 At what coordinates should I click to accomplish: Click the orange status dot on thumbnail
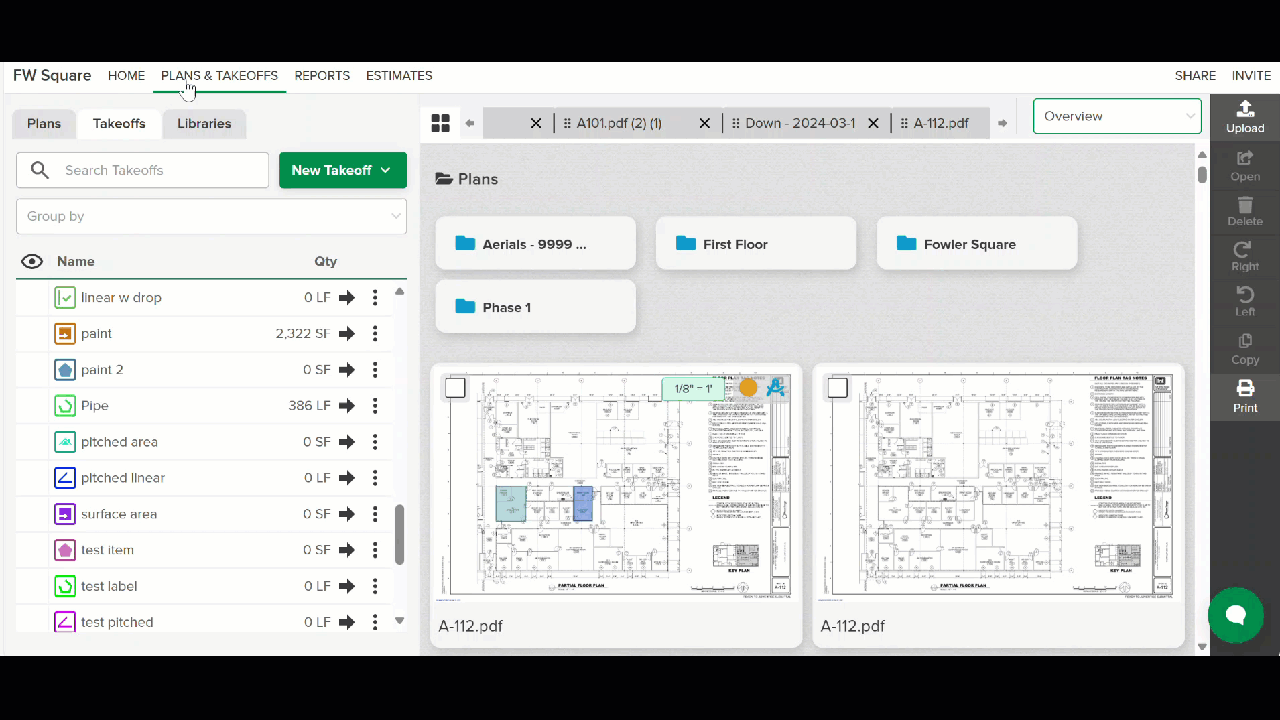[x=748, y=388]
